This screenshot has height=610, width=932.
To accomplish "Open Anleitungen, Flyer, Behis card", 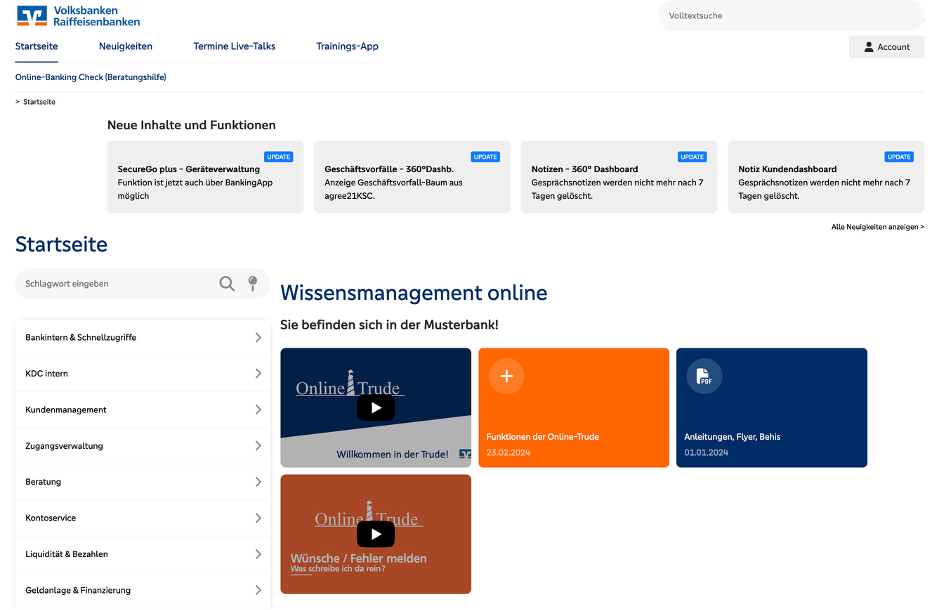I will 772,408.
